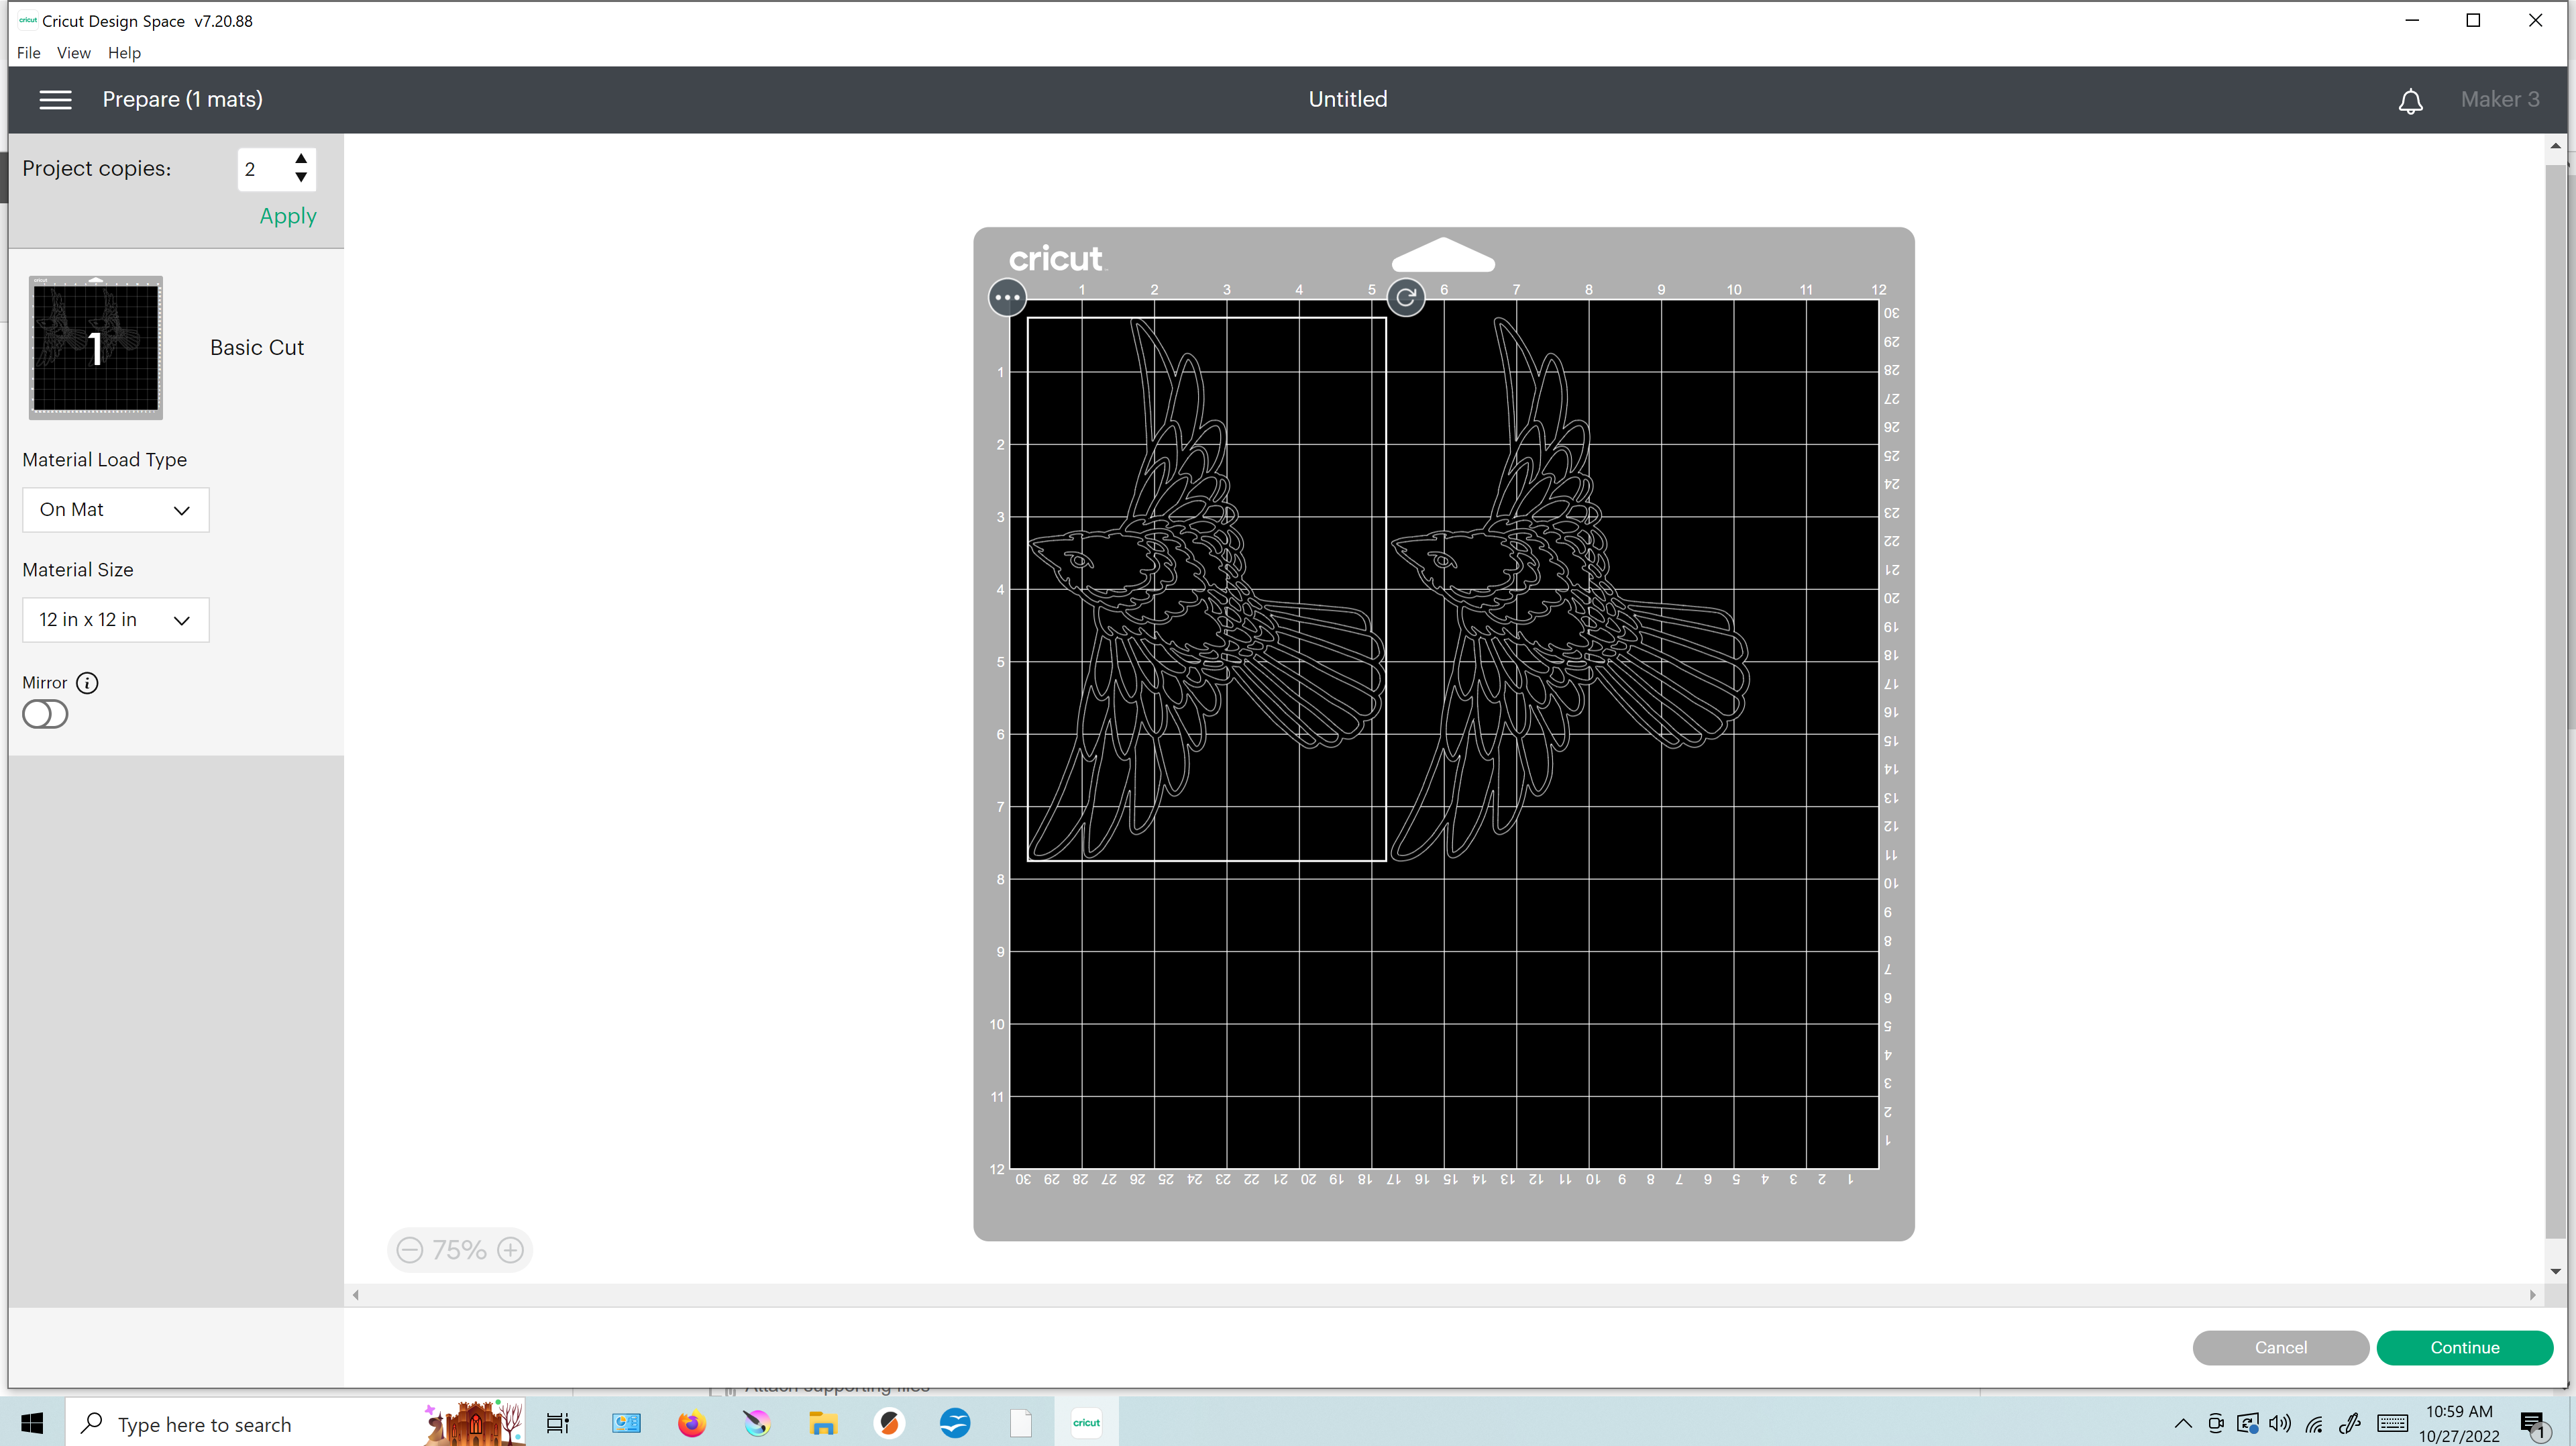Increase Project copies with the up arrow
The image size is (2576, 1446).
point(301,159)
